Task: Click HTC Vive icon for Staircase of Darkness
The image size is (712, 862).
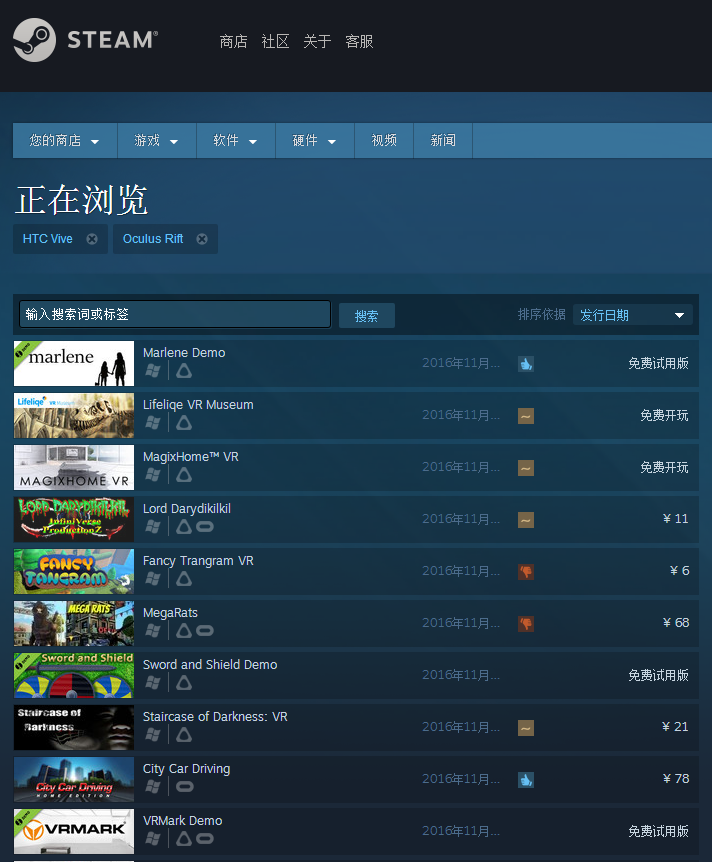Action: [x=184, y=734]
